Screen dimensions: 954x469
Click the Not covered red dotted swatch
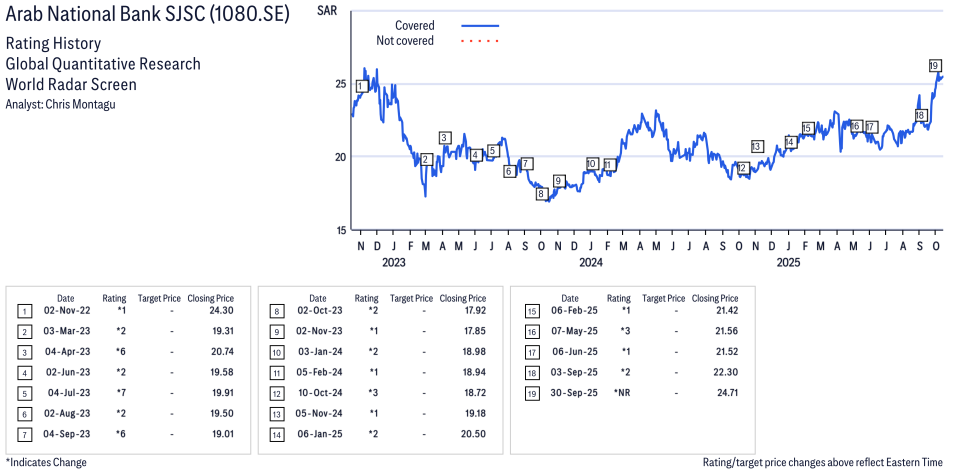pyautogui.click(x=480, y=41)
